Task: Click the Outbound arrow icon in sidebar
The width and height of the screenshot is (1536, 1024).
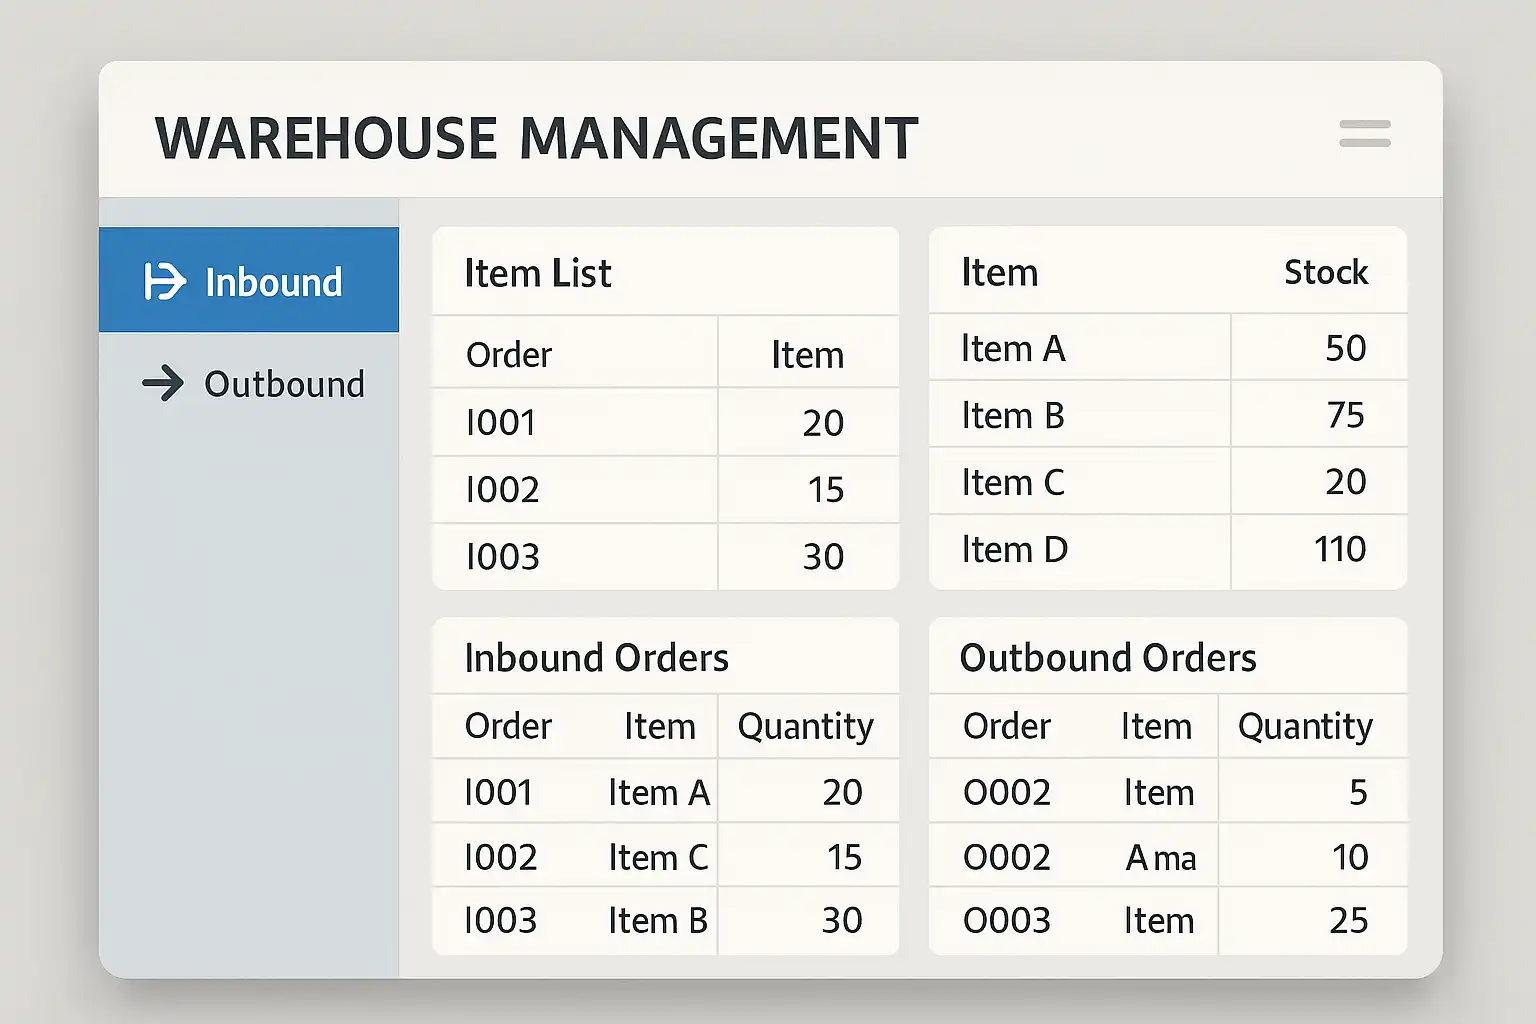Action: 163,384
